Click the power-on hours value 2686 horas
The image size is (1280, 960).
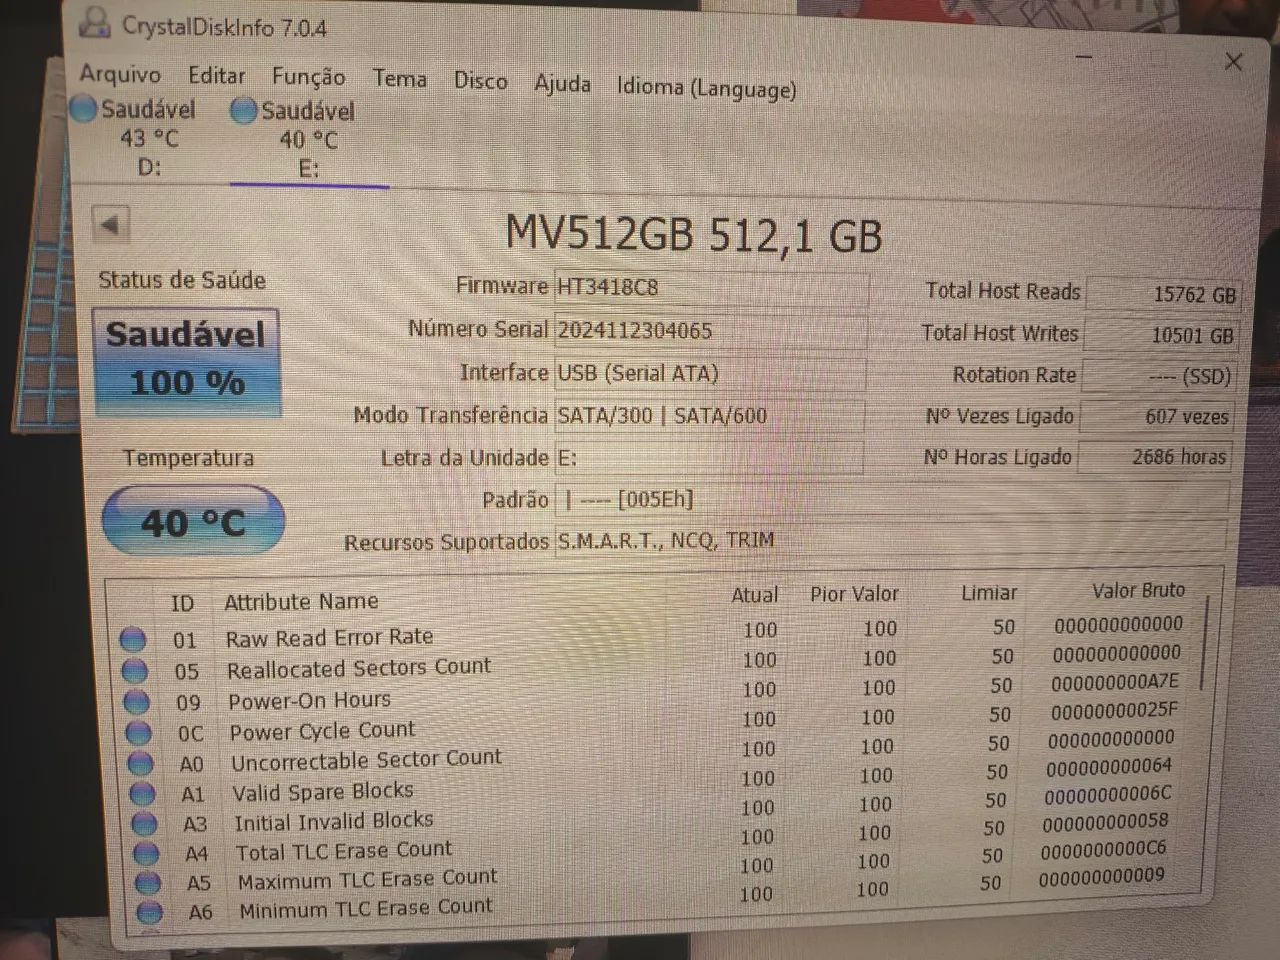1155,456
